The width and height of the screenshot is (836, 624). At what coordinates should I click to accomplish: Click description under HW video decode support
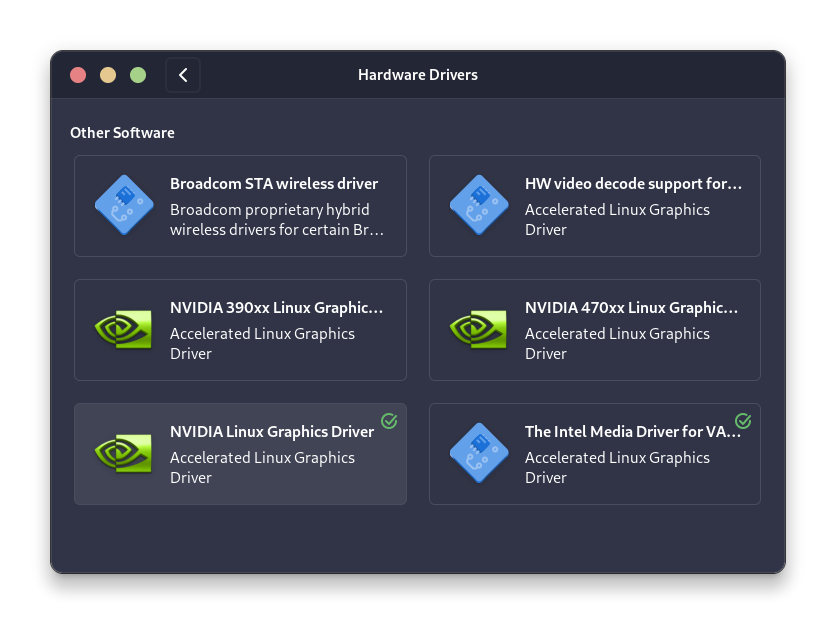(617, 220)
